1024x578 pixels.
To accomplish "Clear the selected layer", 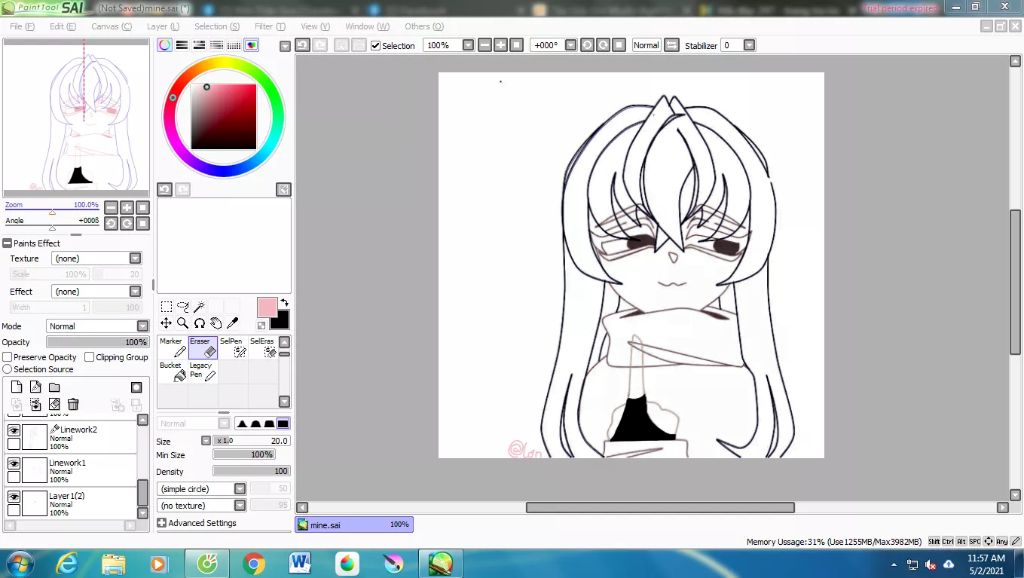I will point(54,405).
